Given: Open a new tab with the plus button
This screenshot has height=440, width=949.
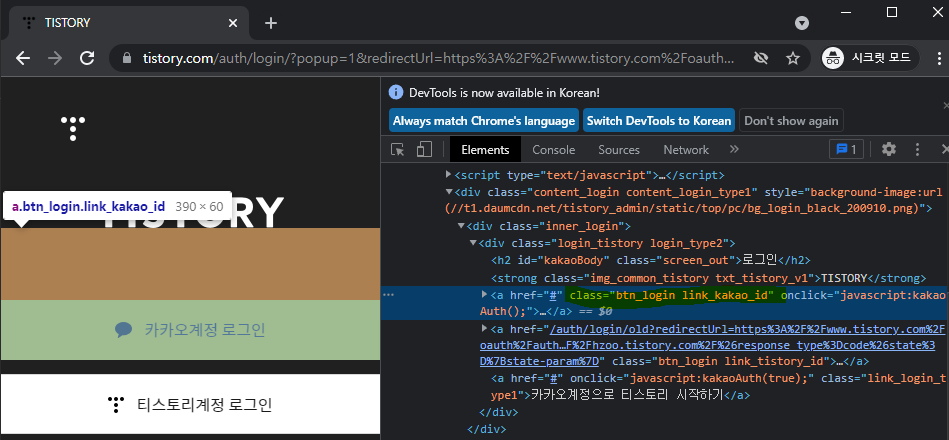Looking at the screenshot, I should click(x=271, y=23).
